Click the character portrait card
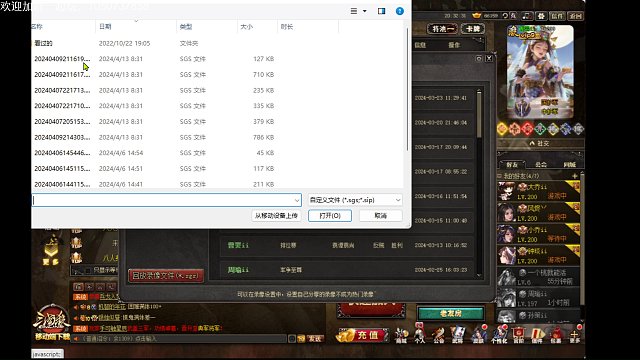This screenshot has height=360, width=640. coord(540,72)
